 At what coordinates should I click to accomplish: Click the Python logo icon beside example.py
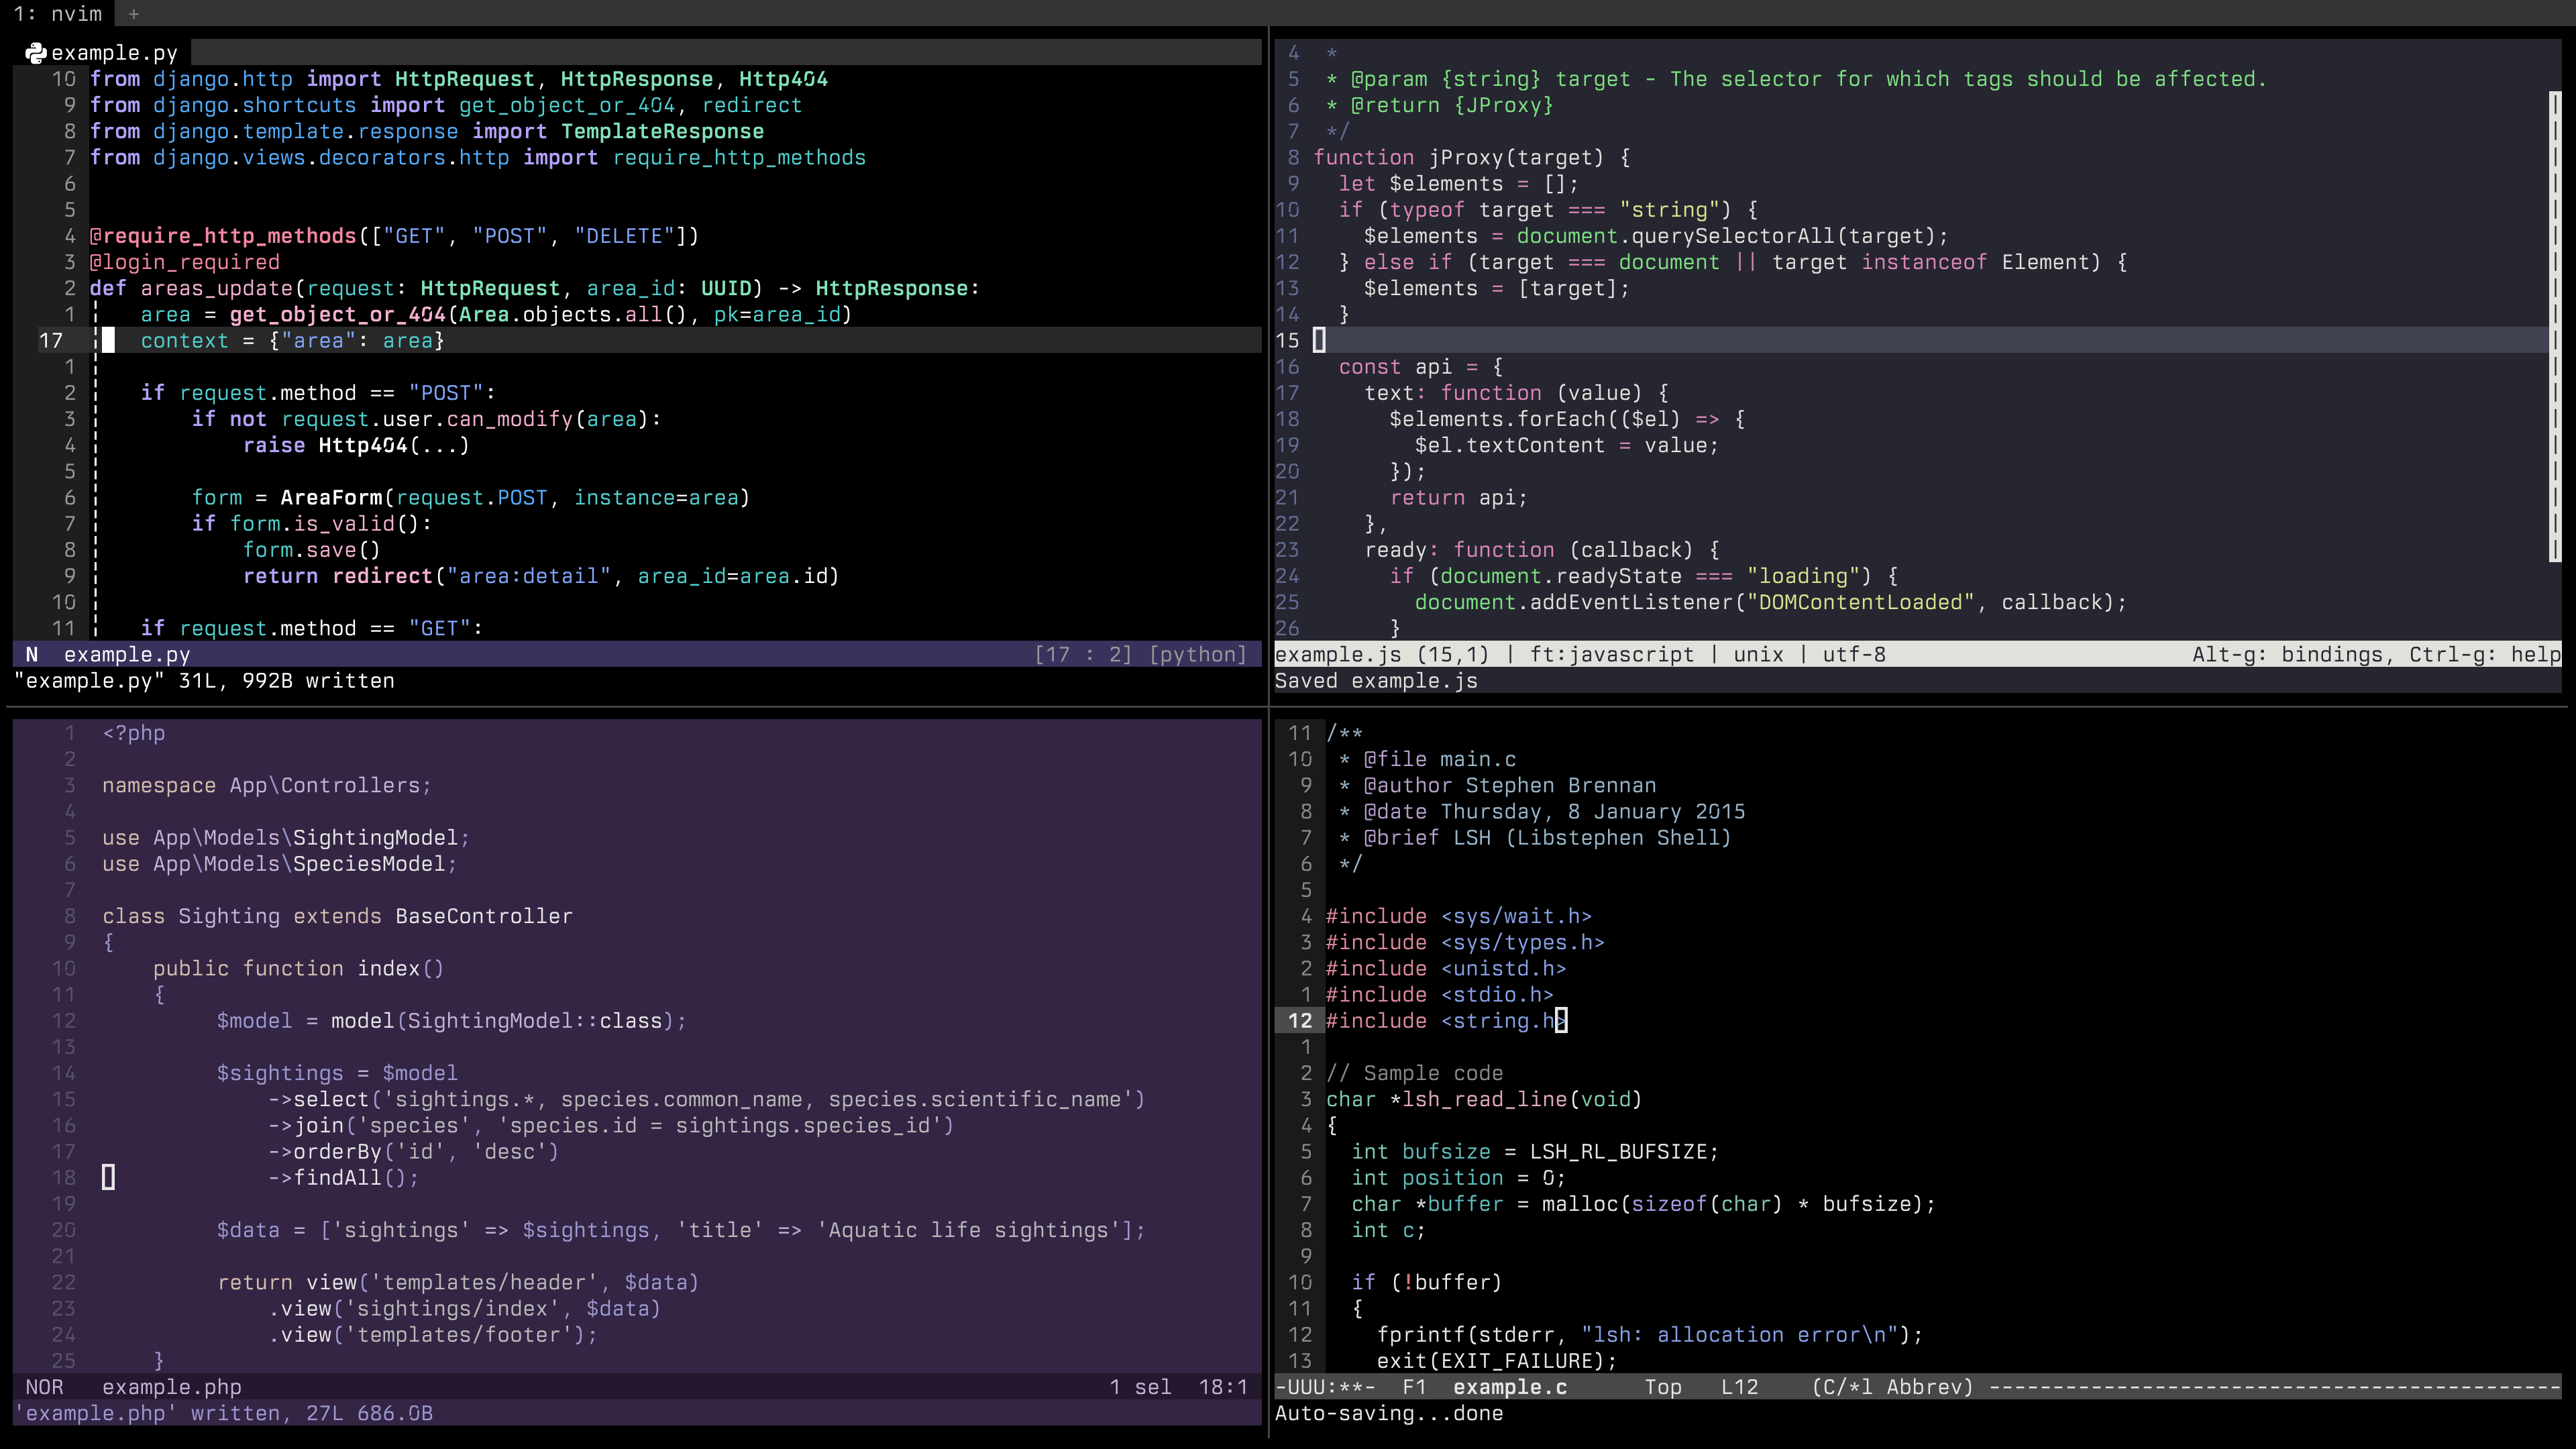pos(36,53)
